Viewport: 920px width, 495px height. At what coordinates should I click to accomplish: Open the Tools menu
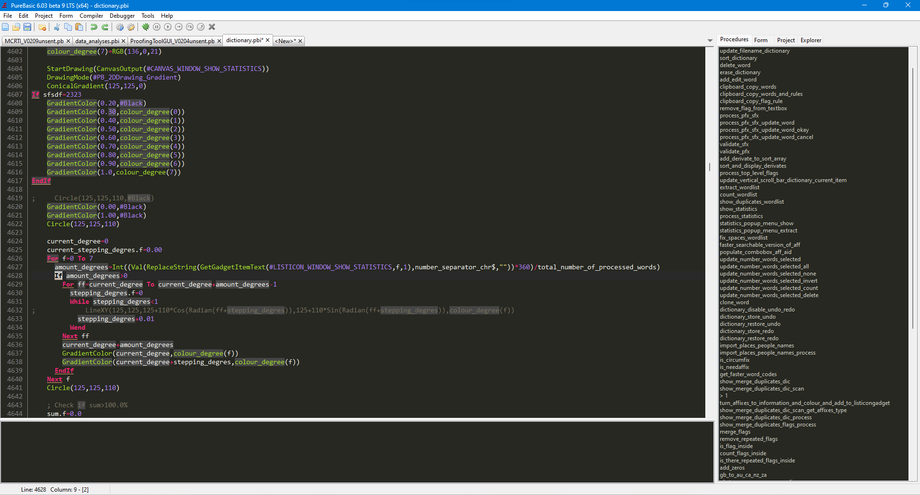click(148, 16)
